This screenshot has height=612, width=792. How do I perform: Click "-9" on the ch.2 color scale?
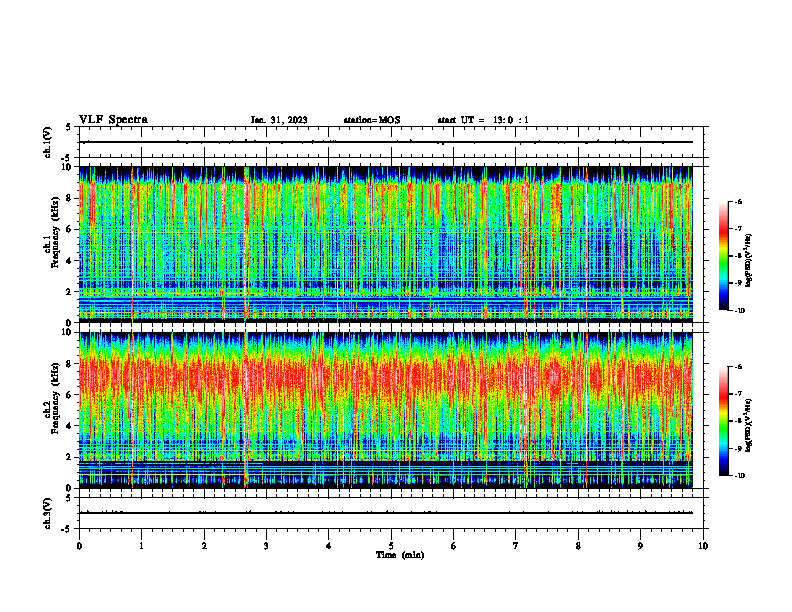(738, 448)
